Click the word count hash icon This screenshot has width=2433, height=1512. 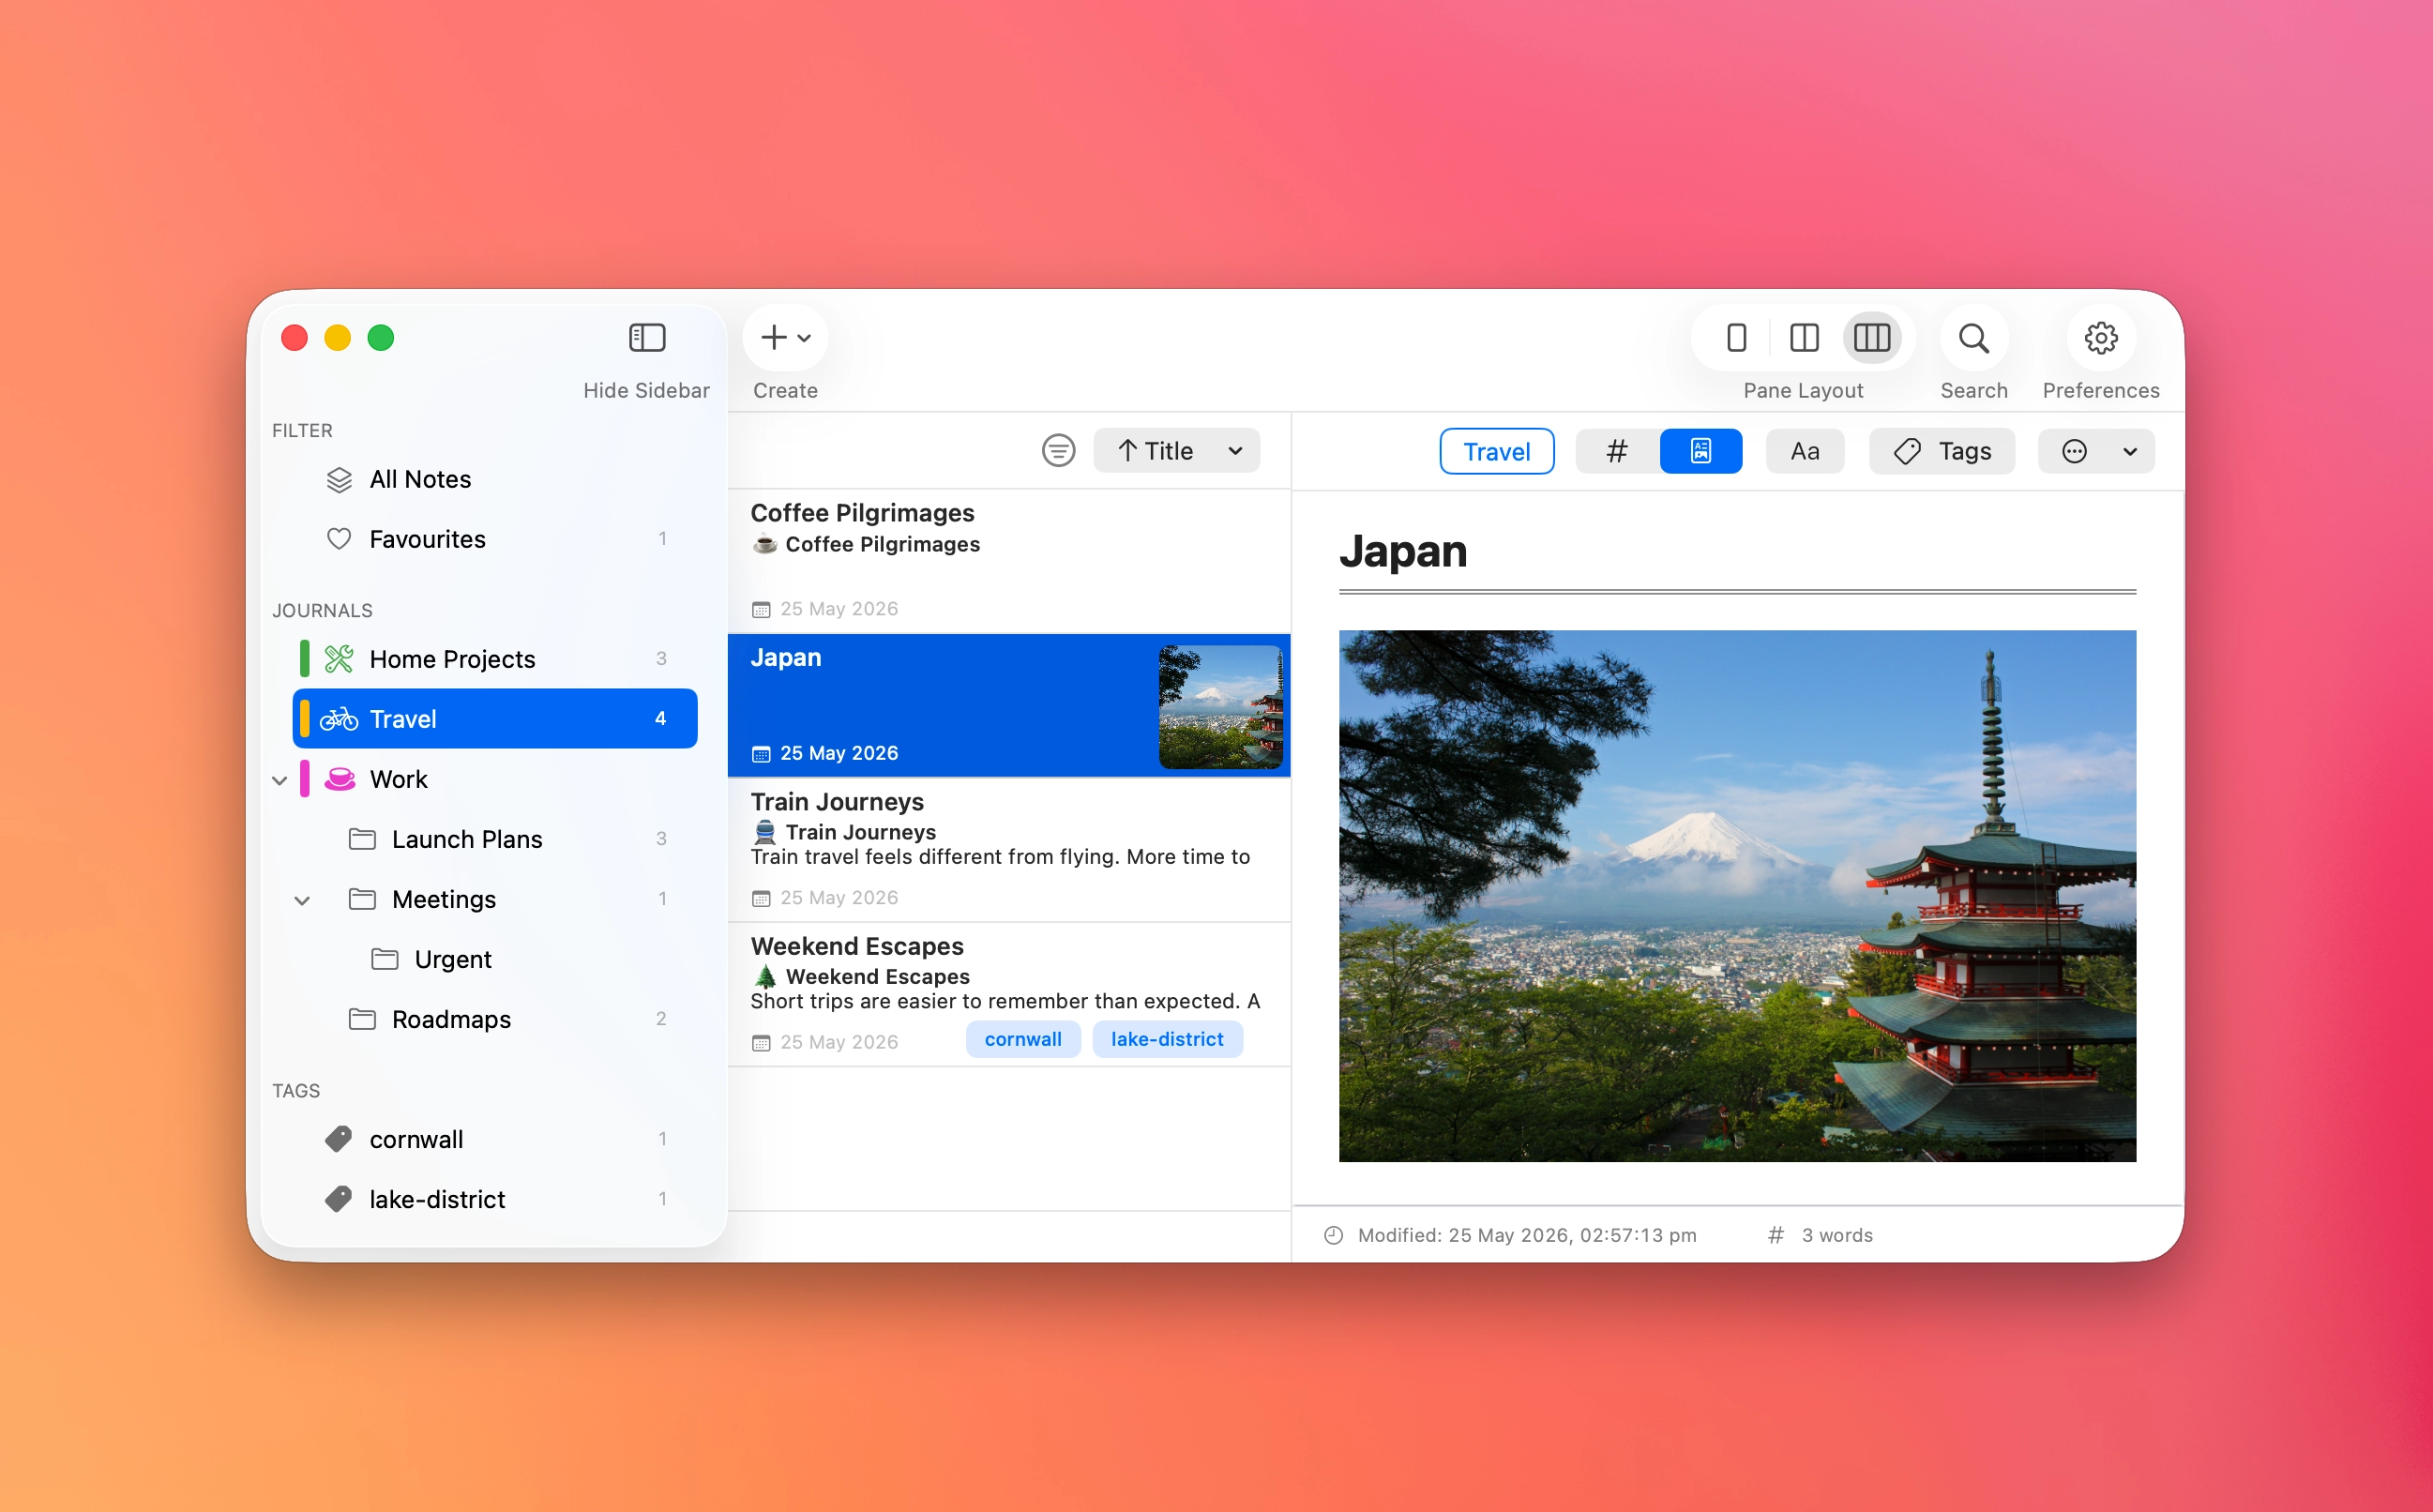tap(1776, 1236)
